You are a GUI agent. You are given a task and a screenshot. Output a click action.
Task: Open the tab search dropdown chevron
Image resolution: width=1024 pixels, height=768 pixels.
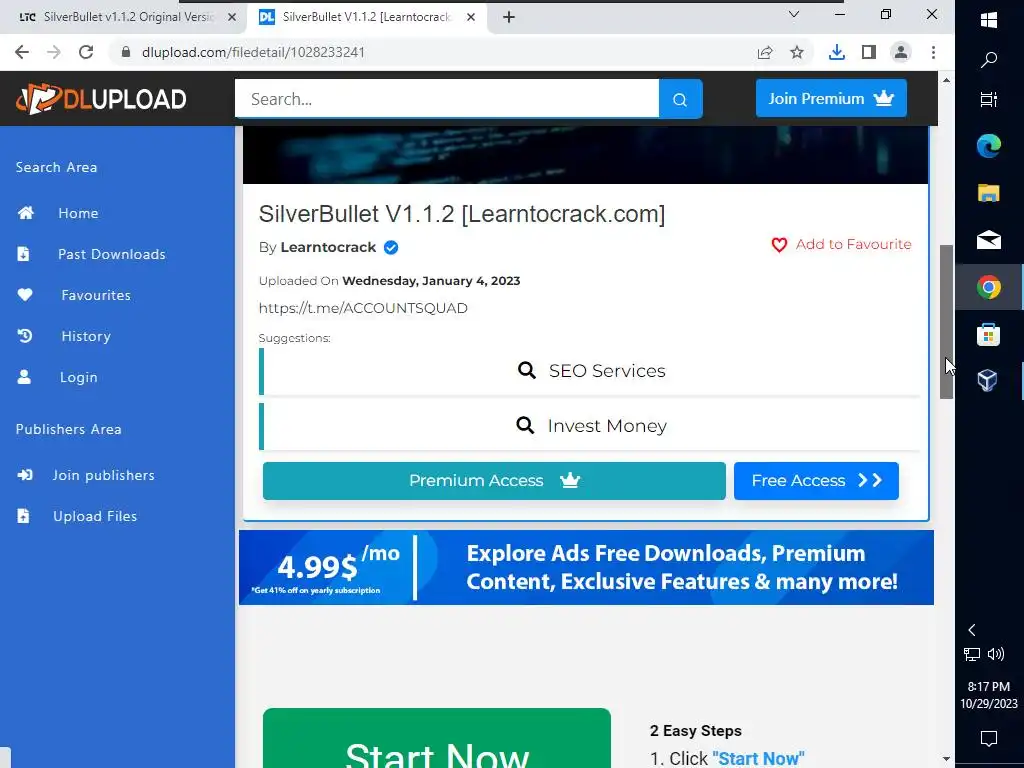(794, 14)
